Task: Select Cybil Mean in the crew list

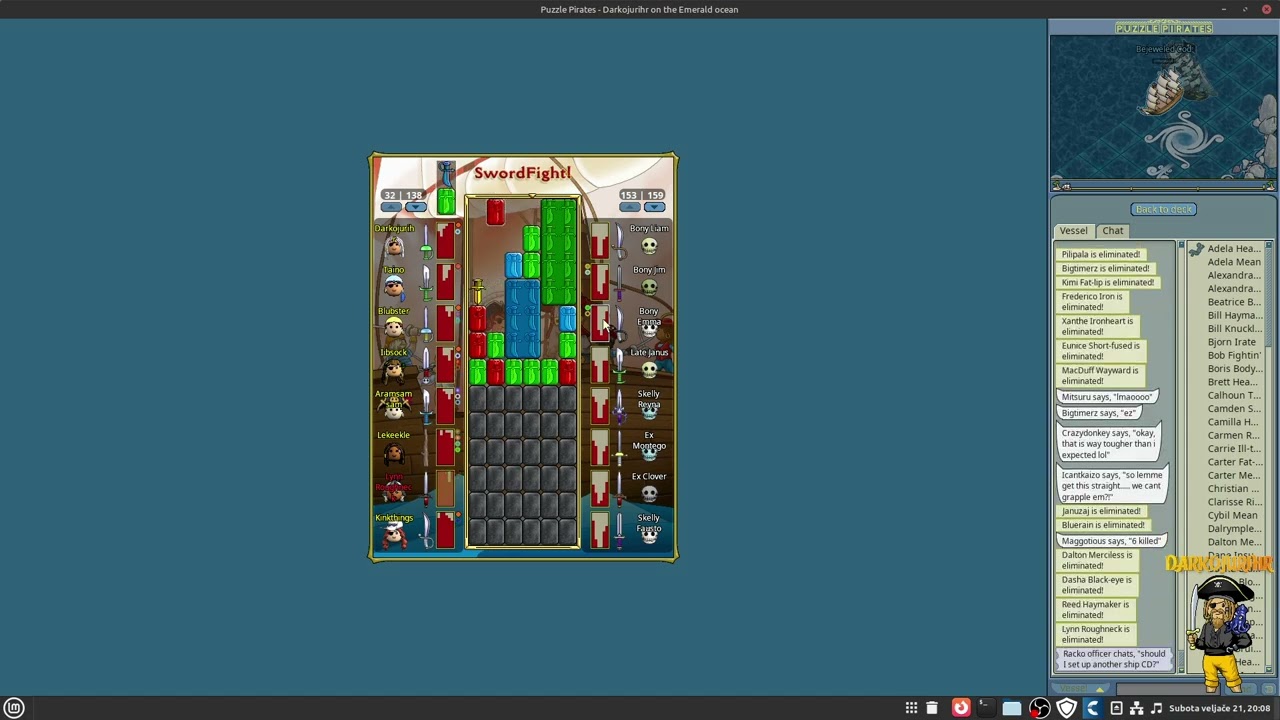Action: pos(1232,516)
